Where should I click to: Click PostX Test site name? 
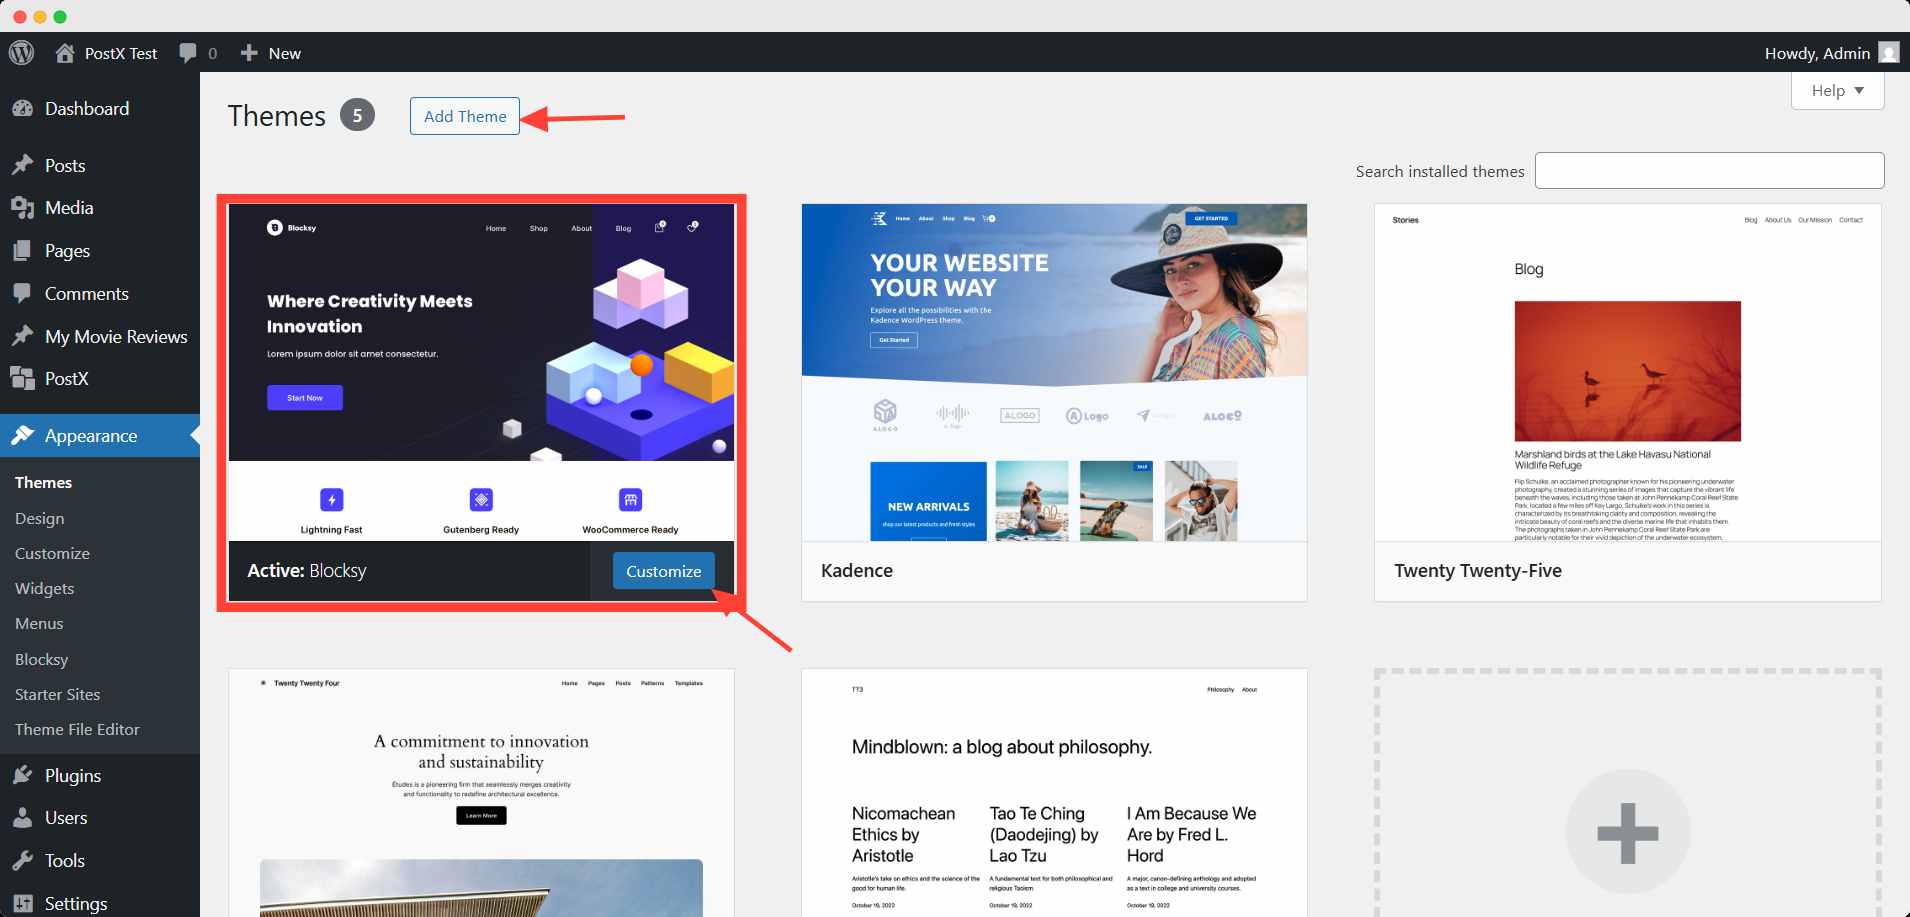click(x=121, y=53)
